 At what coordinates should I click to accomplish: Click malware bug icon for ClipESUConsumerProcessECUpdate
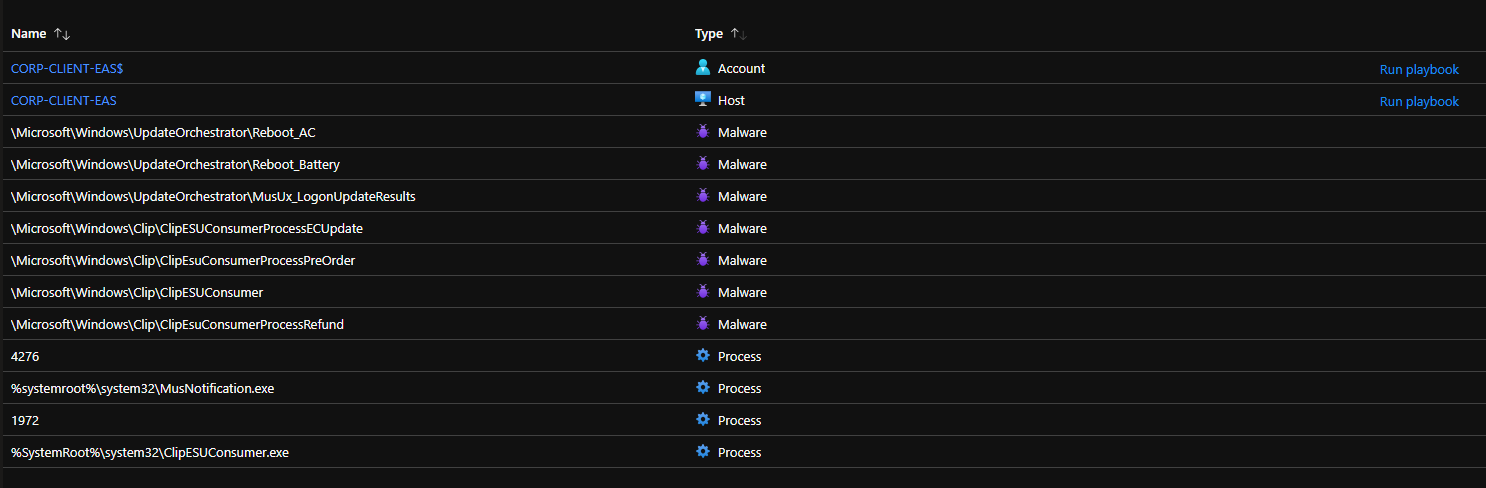[x=703, y=228]
